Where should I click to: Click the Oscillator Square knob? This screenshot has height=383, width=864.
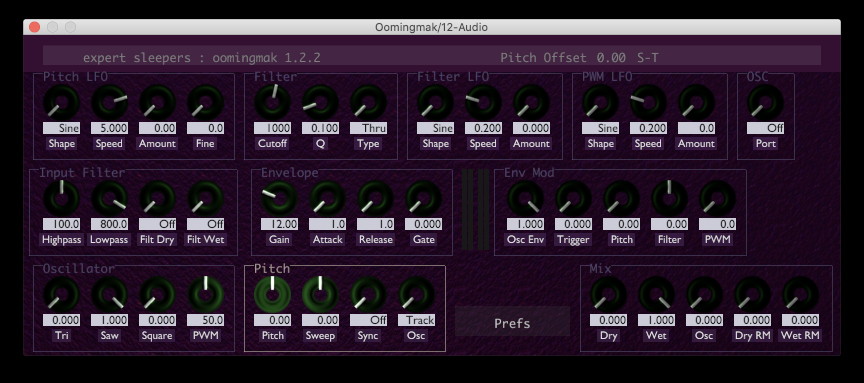(158, 294)
